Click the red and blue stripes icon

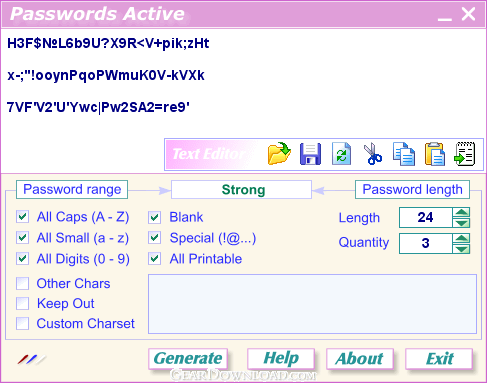(32, 359)
